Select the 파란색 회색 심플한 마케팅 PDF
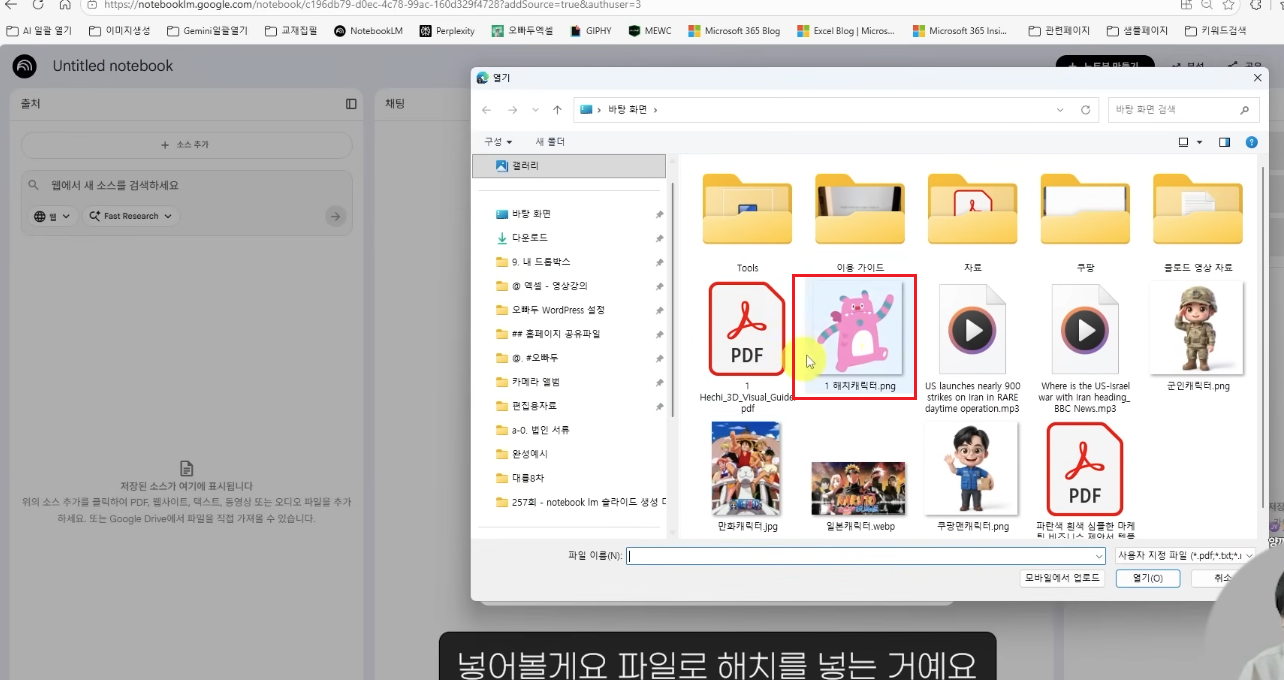 [1085, 479]
